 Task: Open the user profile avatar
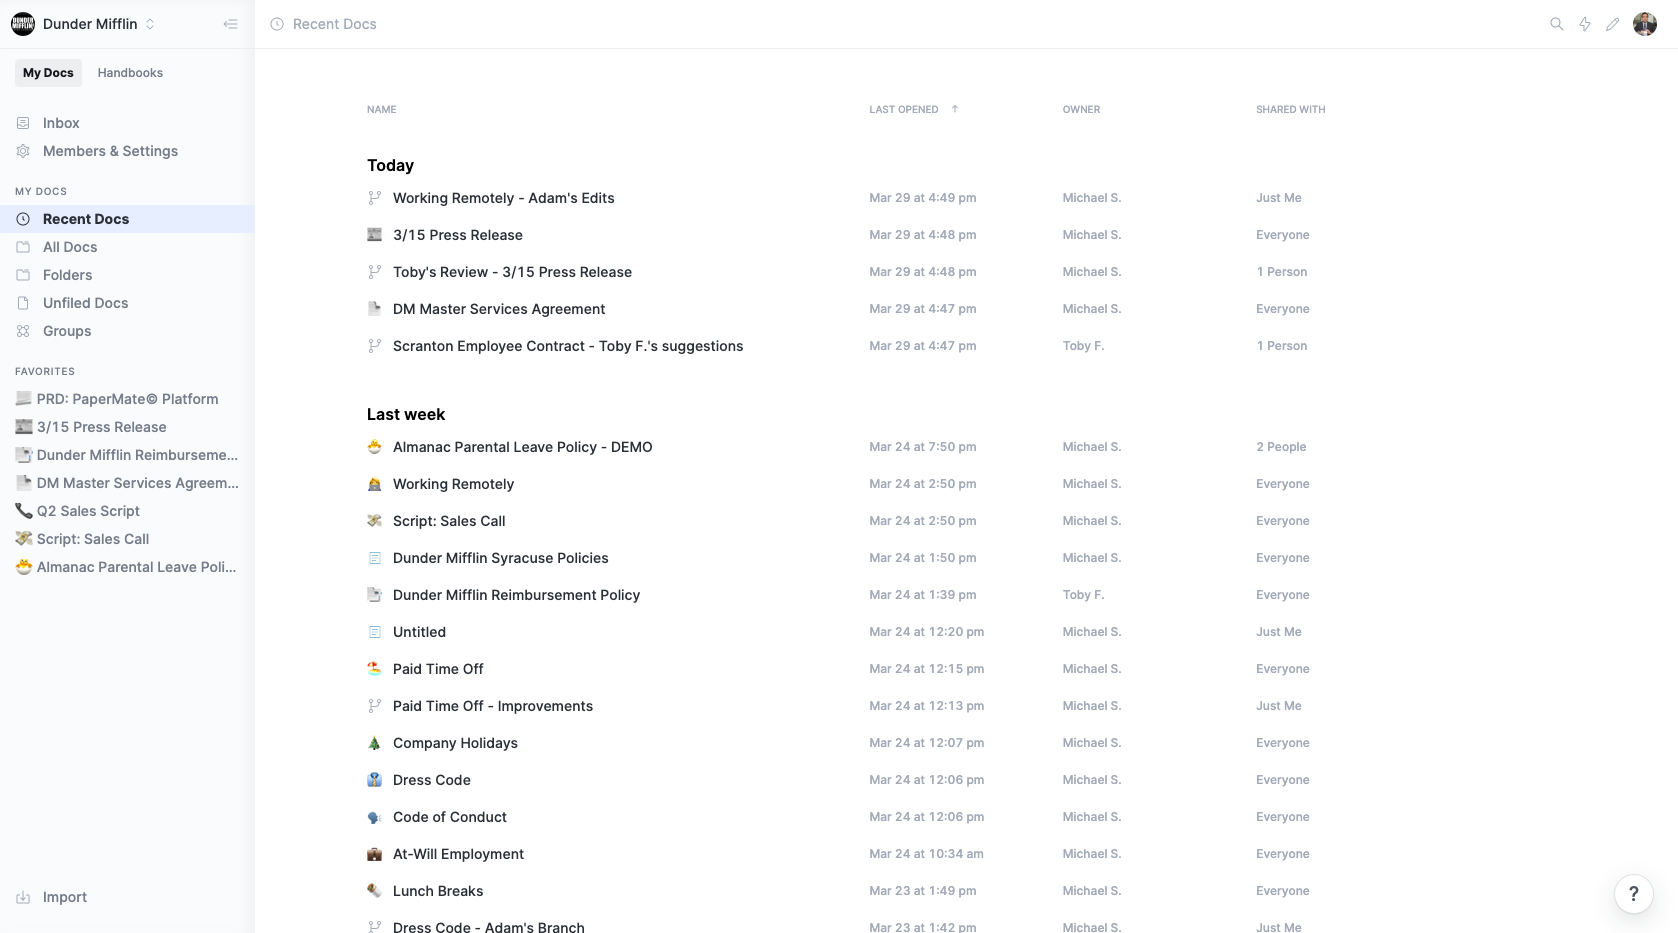(x=1645, y=24)
